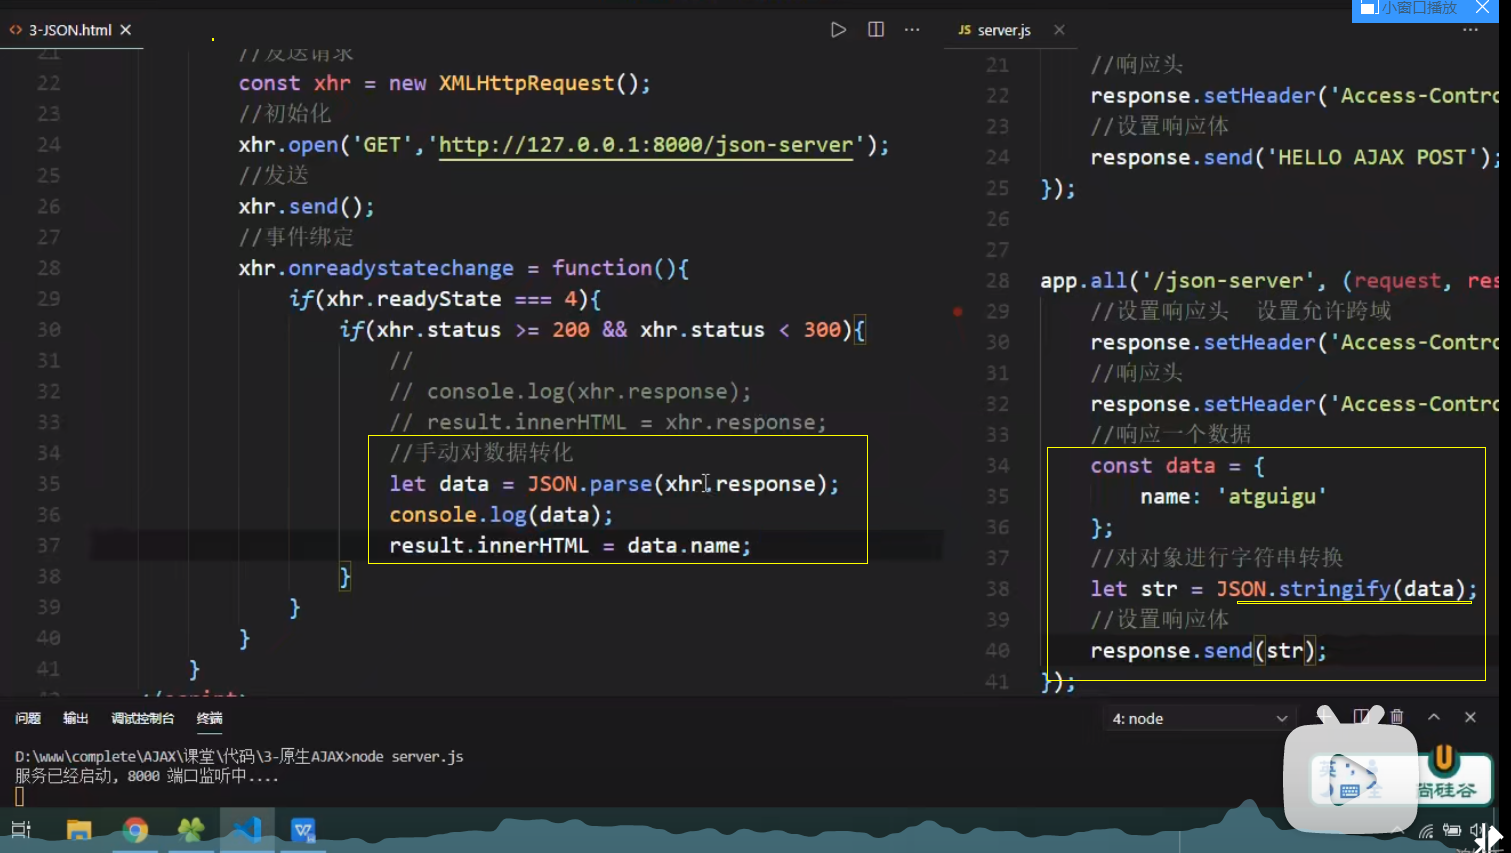The width and height of the screenshot is (1511, 853).
Task: Open the Wi-Fi network tray icon
Action: point(1427,831)
